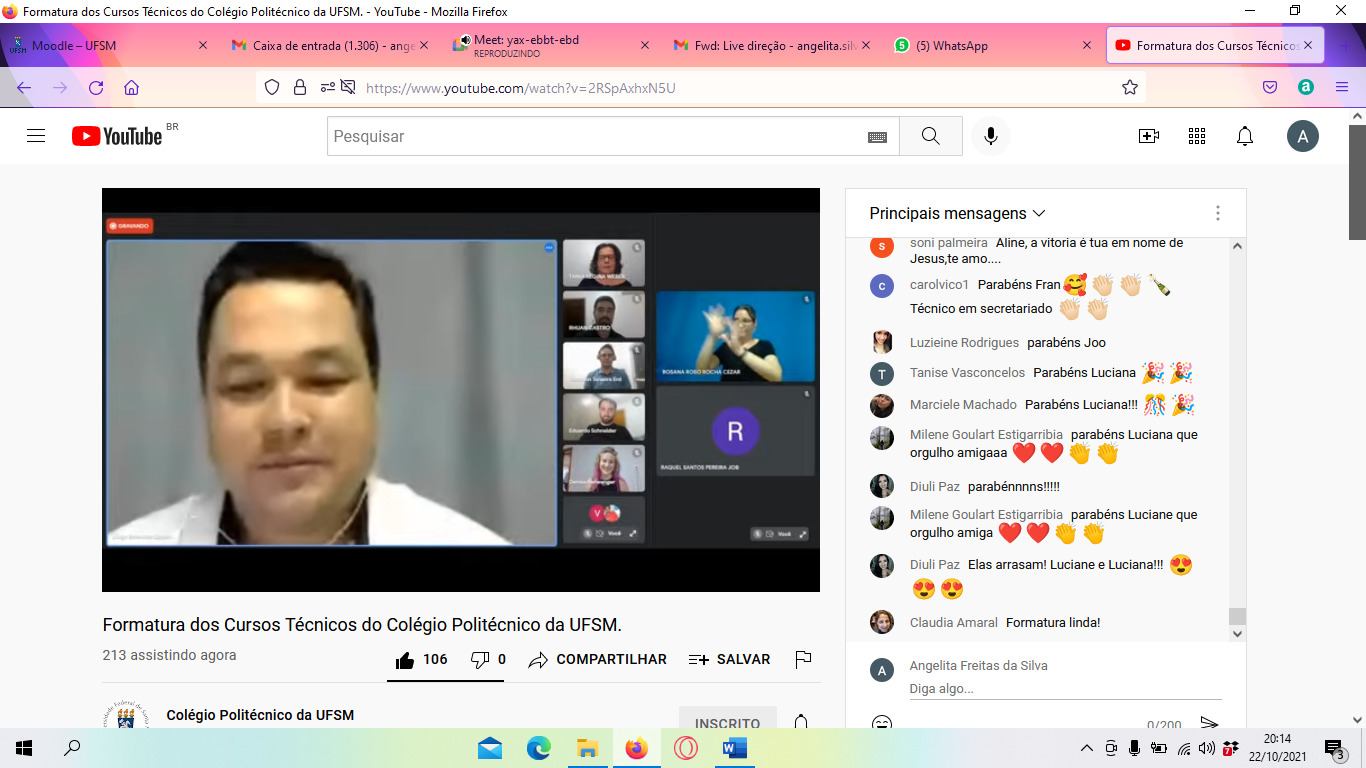Open live chat three-dot options menu
The width and height of the screenshot is (1366, 768).
pos(1217,213)
